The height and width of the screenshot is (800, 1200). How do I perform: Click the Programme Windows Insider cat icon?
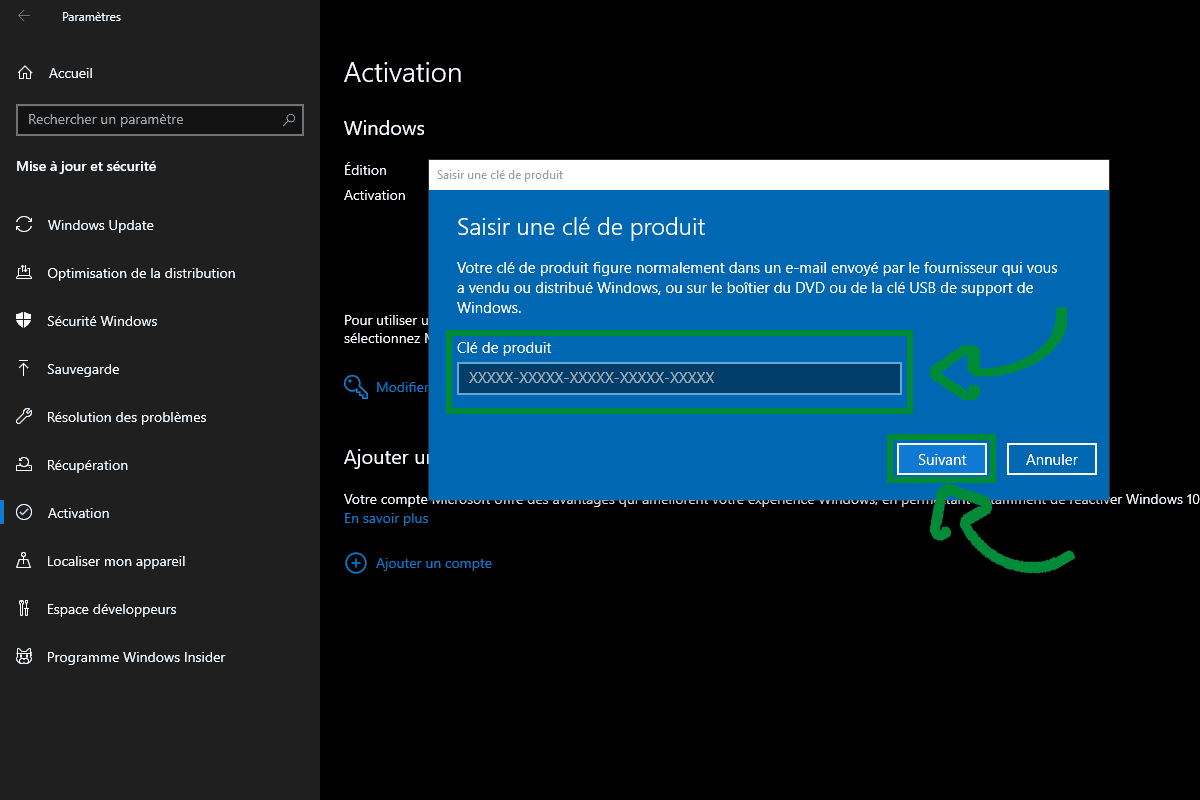(x=24, y=657)
